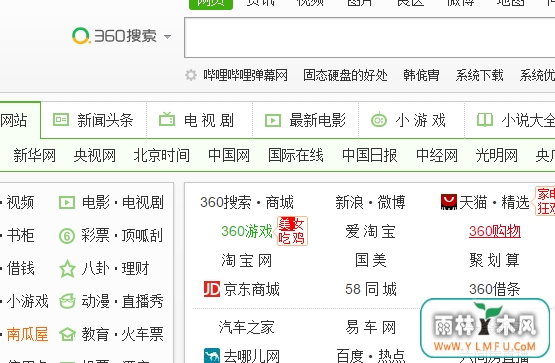
Task: Click the 新闻头条 newspaper icon
Action: click(x=61, y=120)
